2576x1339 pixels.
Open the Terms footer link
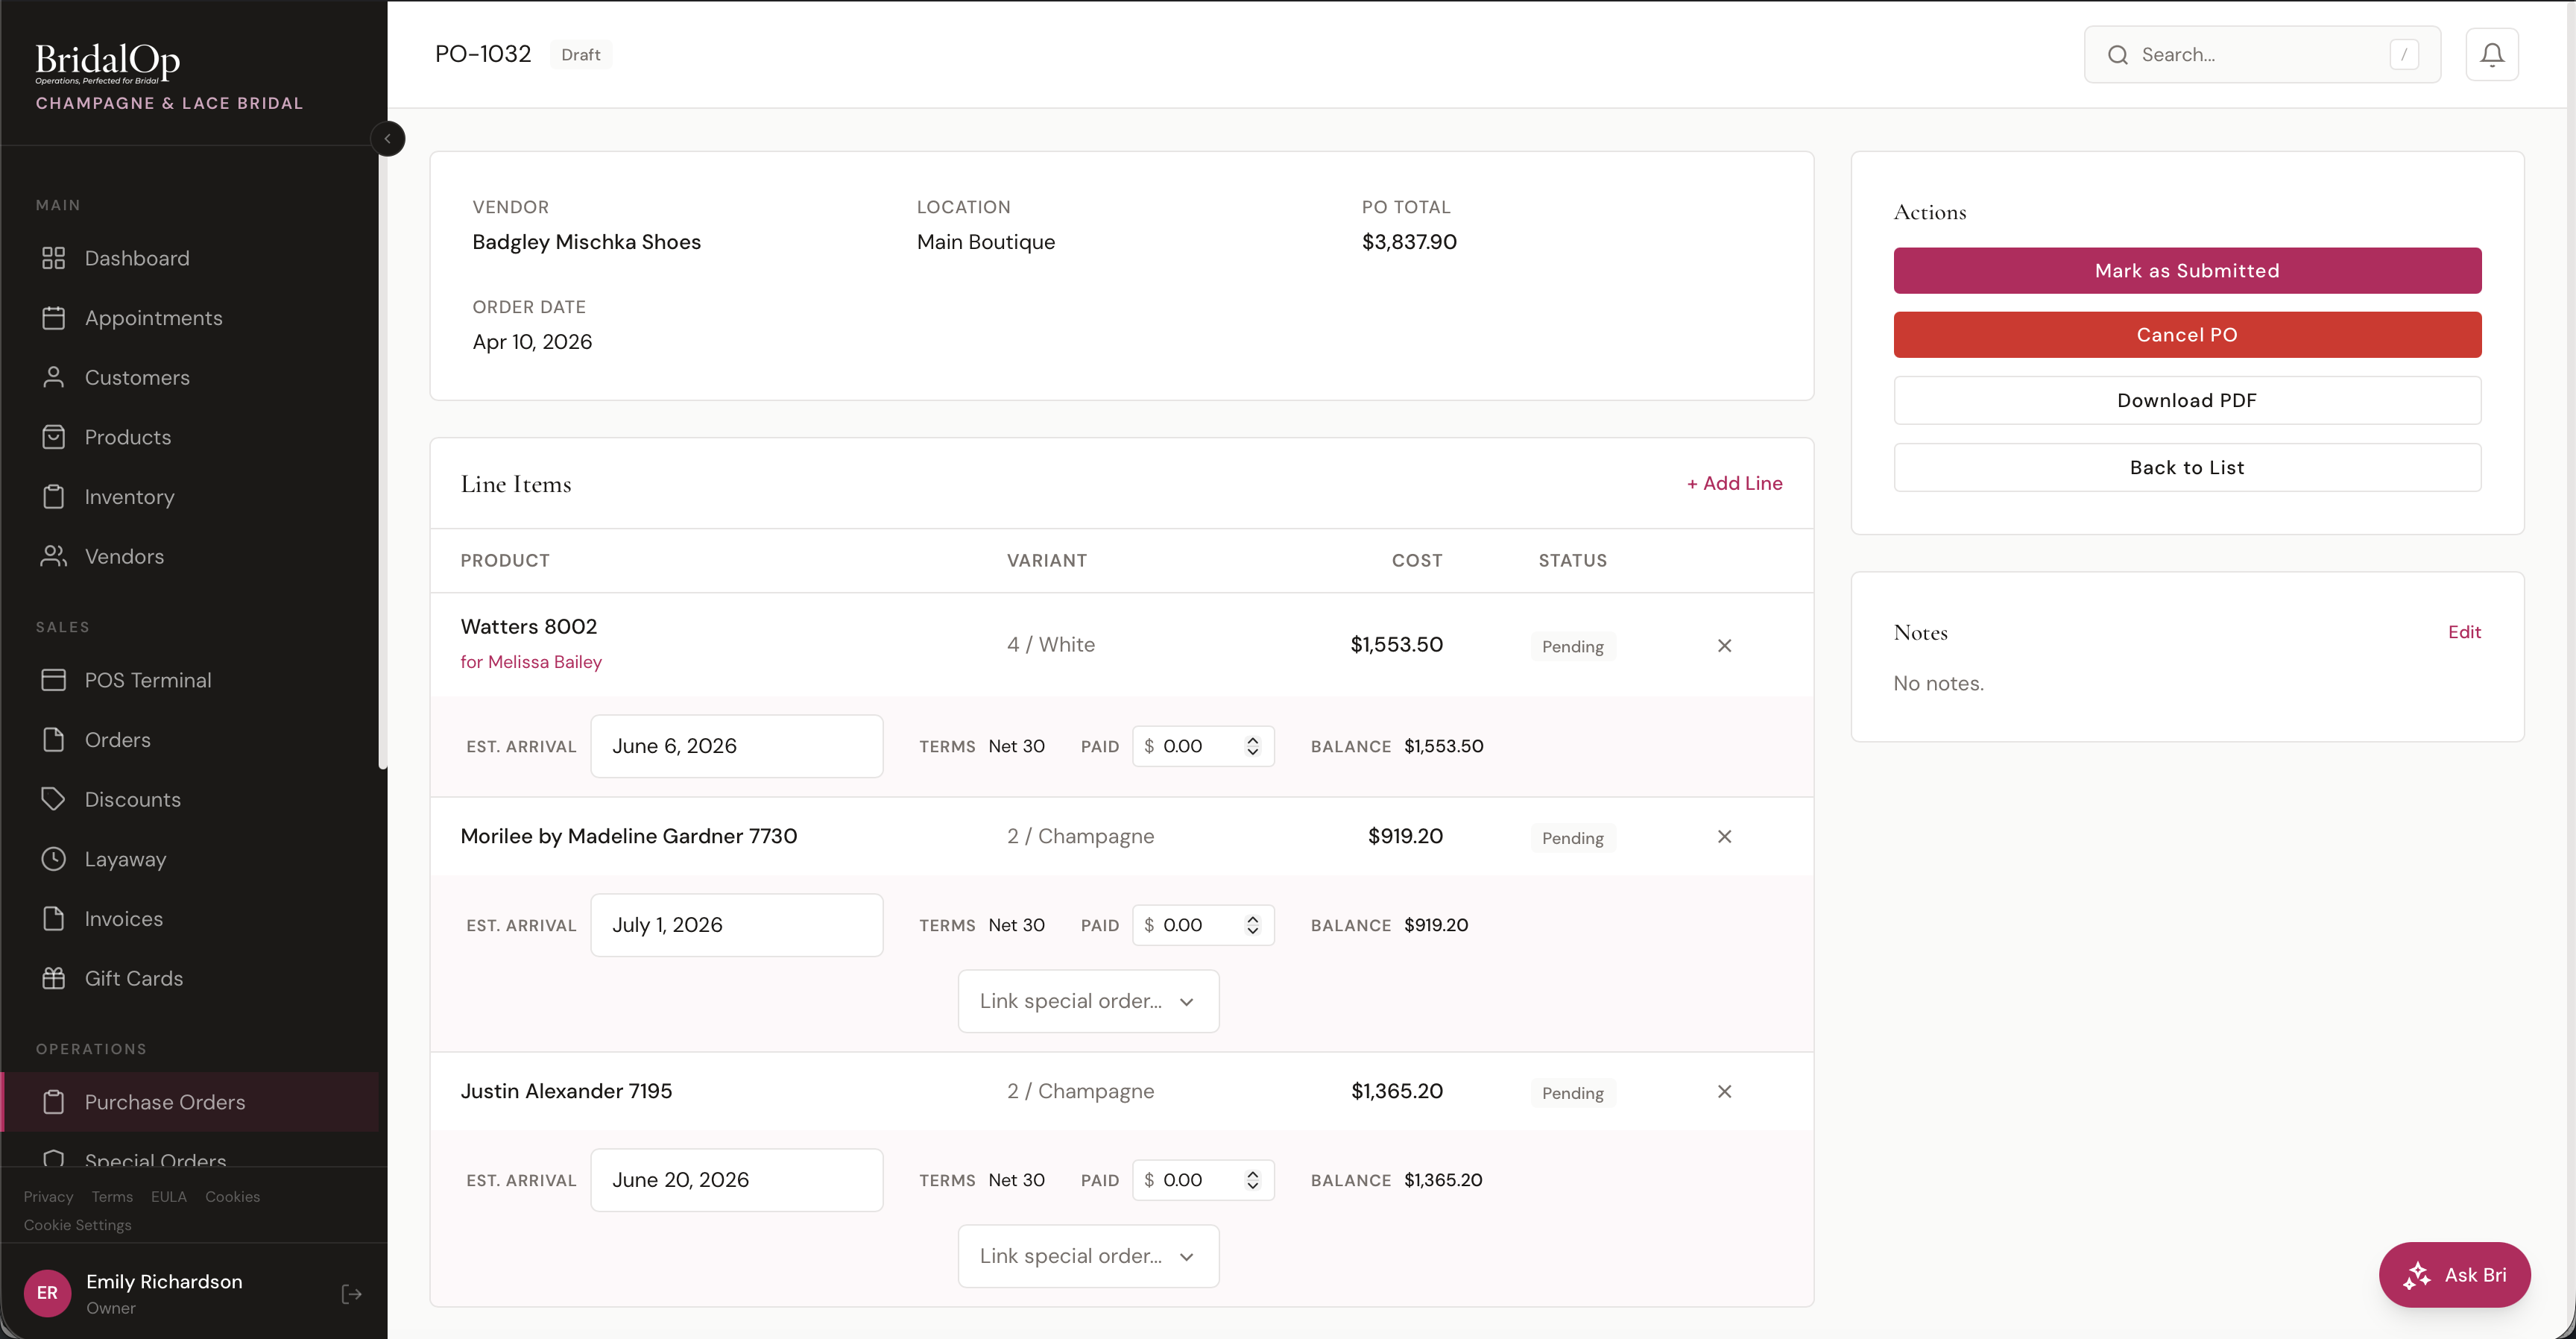point(112,1197)
